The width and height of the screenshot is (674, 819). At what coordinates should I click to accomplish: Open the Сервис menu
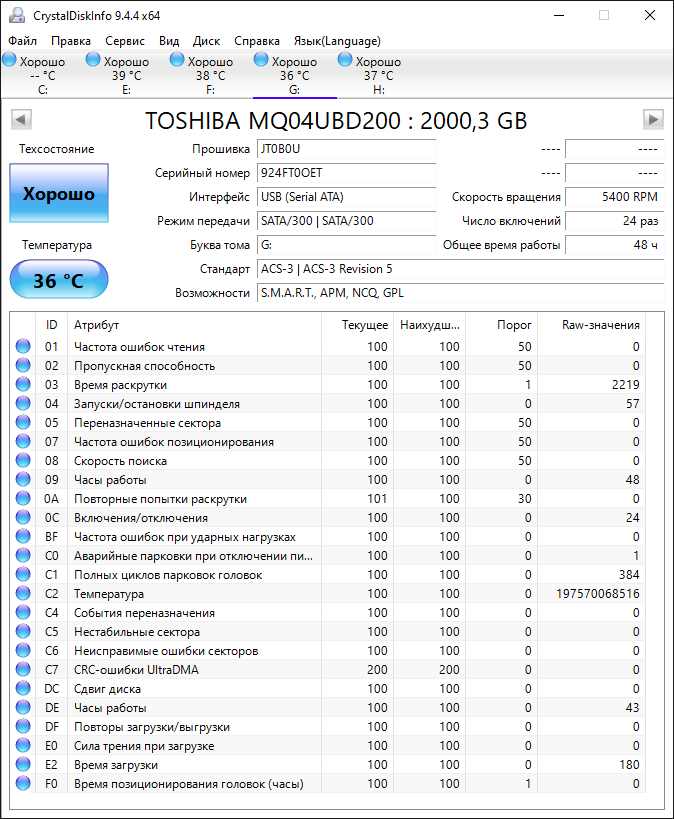[x=125, y=41]
